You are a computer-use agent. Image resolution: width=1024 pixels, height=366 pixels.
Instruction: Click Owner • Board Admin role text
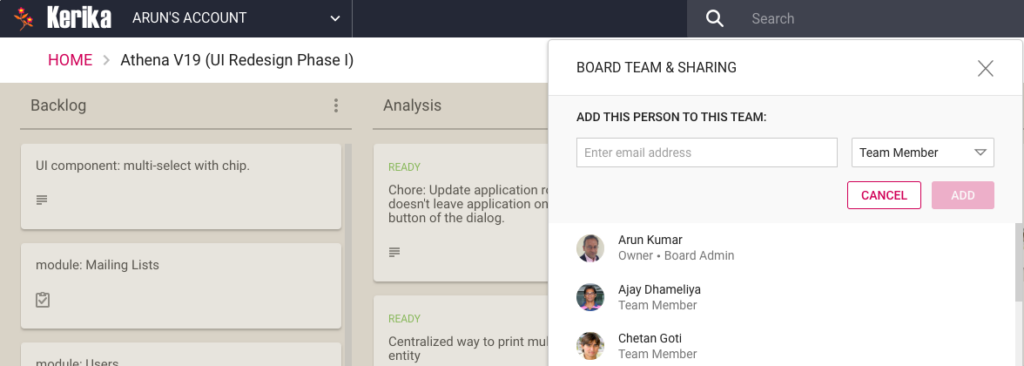(x=676, y=256)
